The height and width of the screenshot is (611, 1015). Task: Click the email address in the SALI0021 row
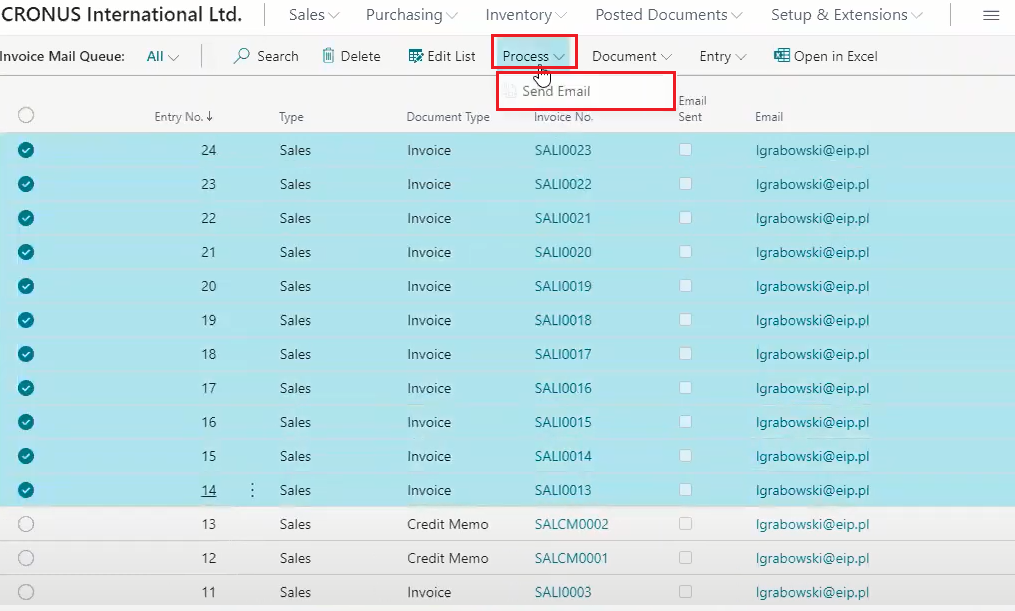(812, 218)
